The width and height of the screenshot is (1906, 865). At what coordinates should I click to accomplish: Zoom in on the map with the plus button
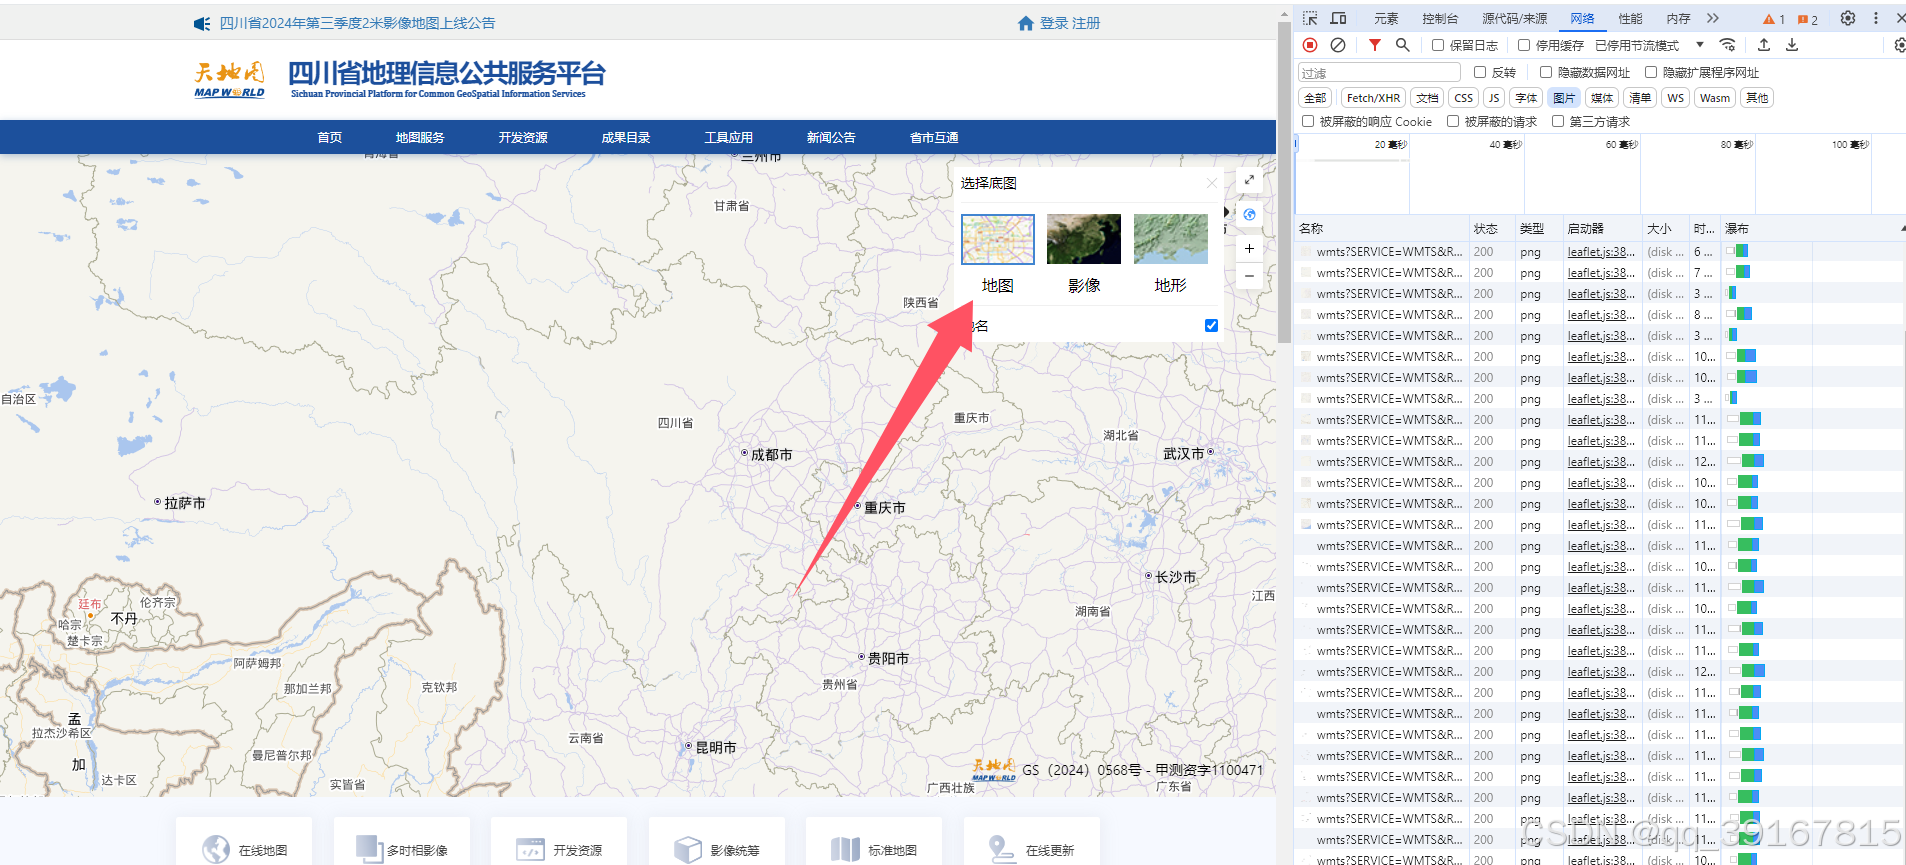pos(1249,248)
